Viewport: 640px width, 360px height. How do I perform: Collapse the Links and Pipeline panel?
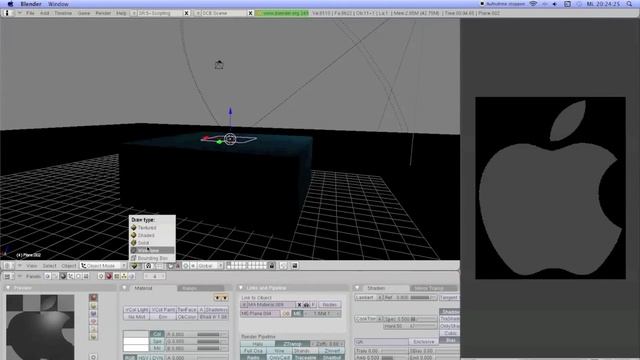tap(240, 288)
